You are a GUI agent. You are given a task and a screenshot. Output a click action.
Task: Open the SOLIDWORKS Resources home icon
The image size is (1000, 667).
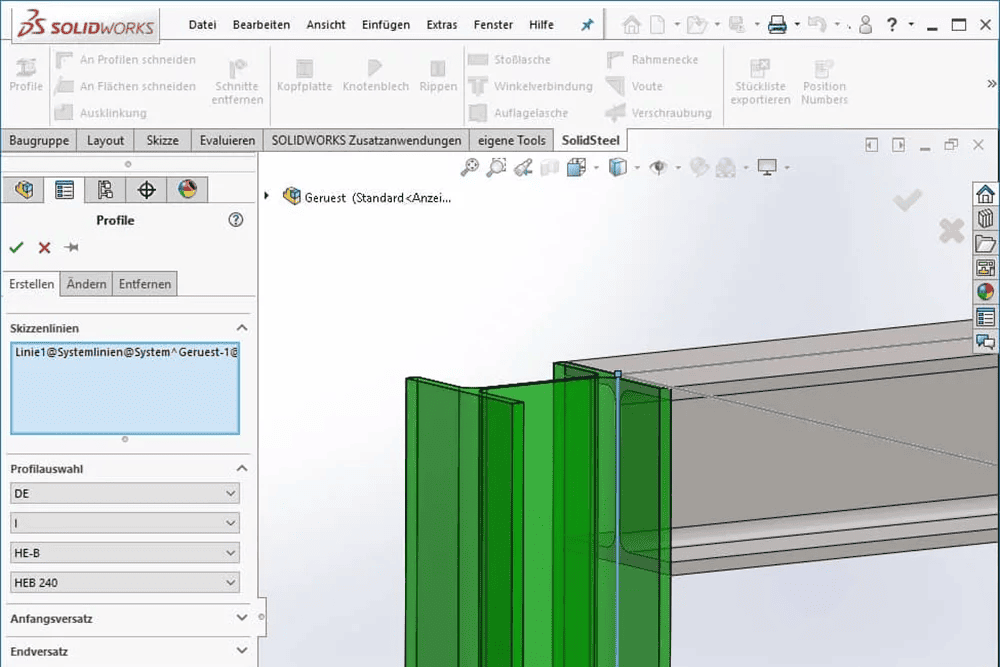[x=985, y=194]
